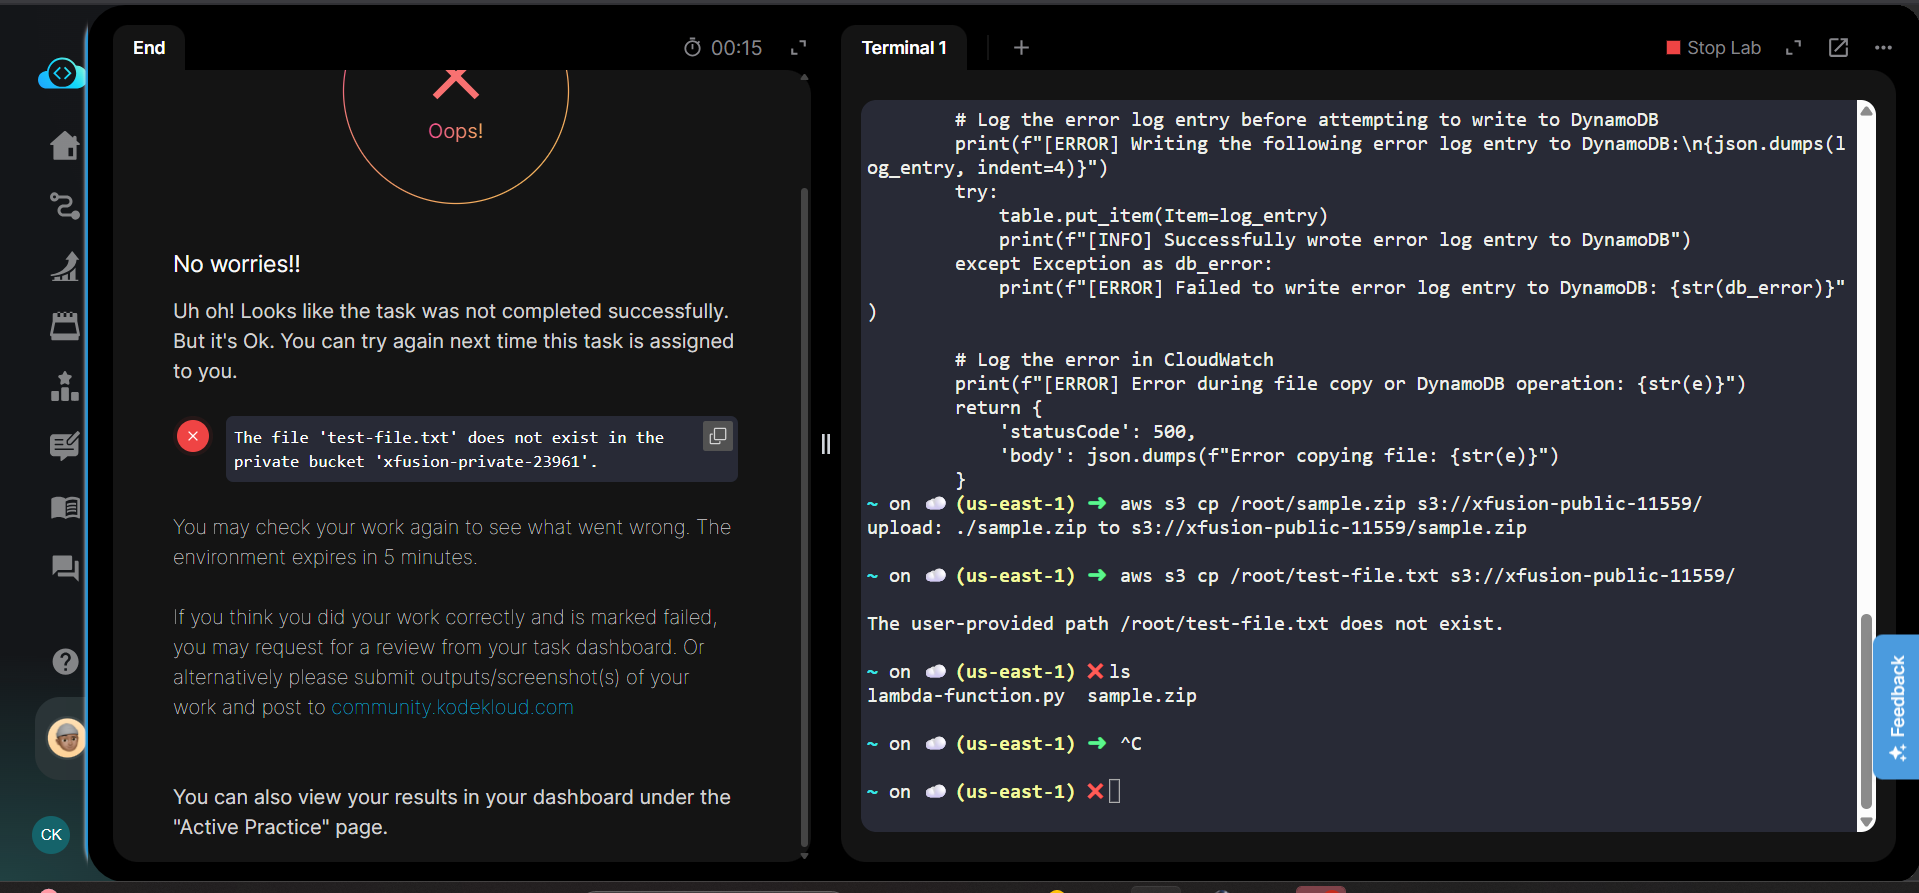1919x893 pixels.
Task: Open the community.kodekloud.com link
Action: click(x=452, y=707)
